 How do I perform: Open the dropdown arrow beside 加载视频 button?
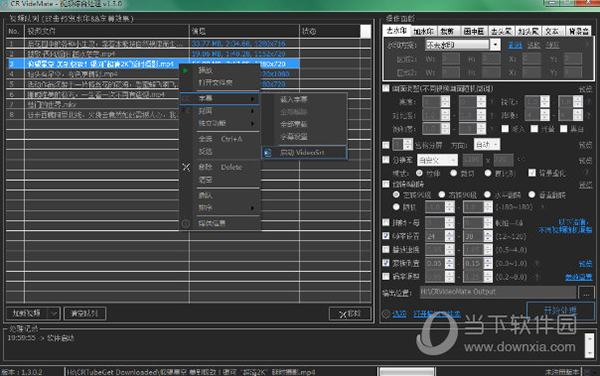[54, 313]
